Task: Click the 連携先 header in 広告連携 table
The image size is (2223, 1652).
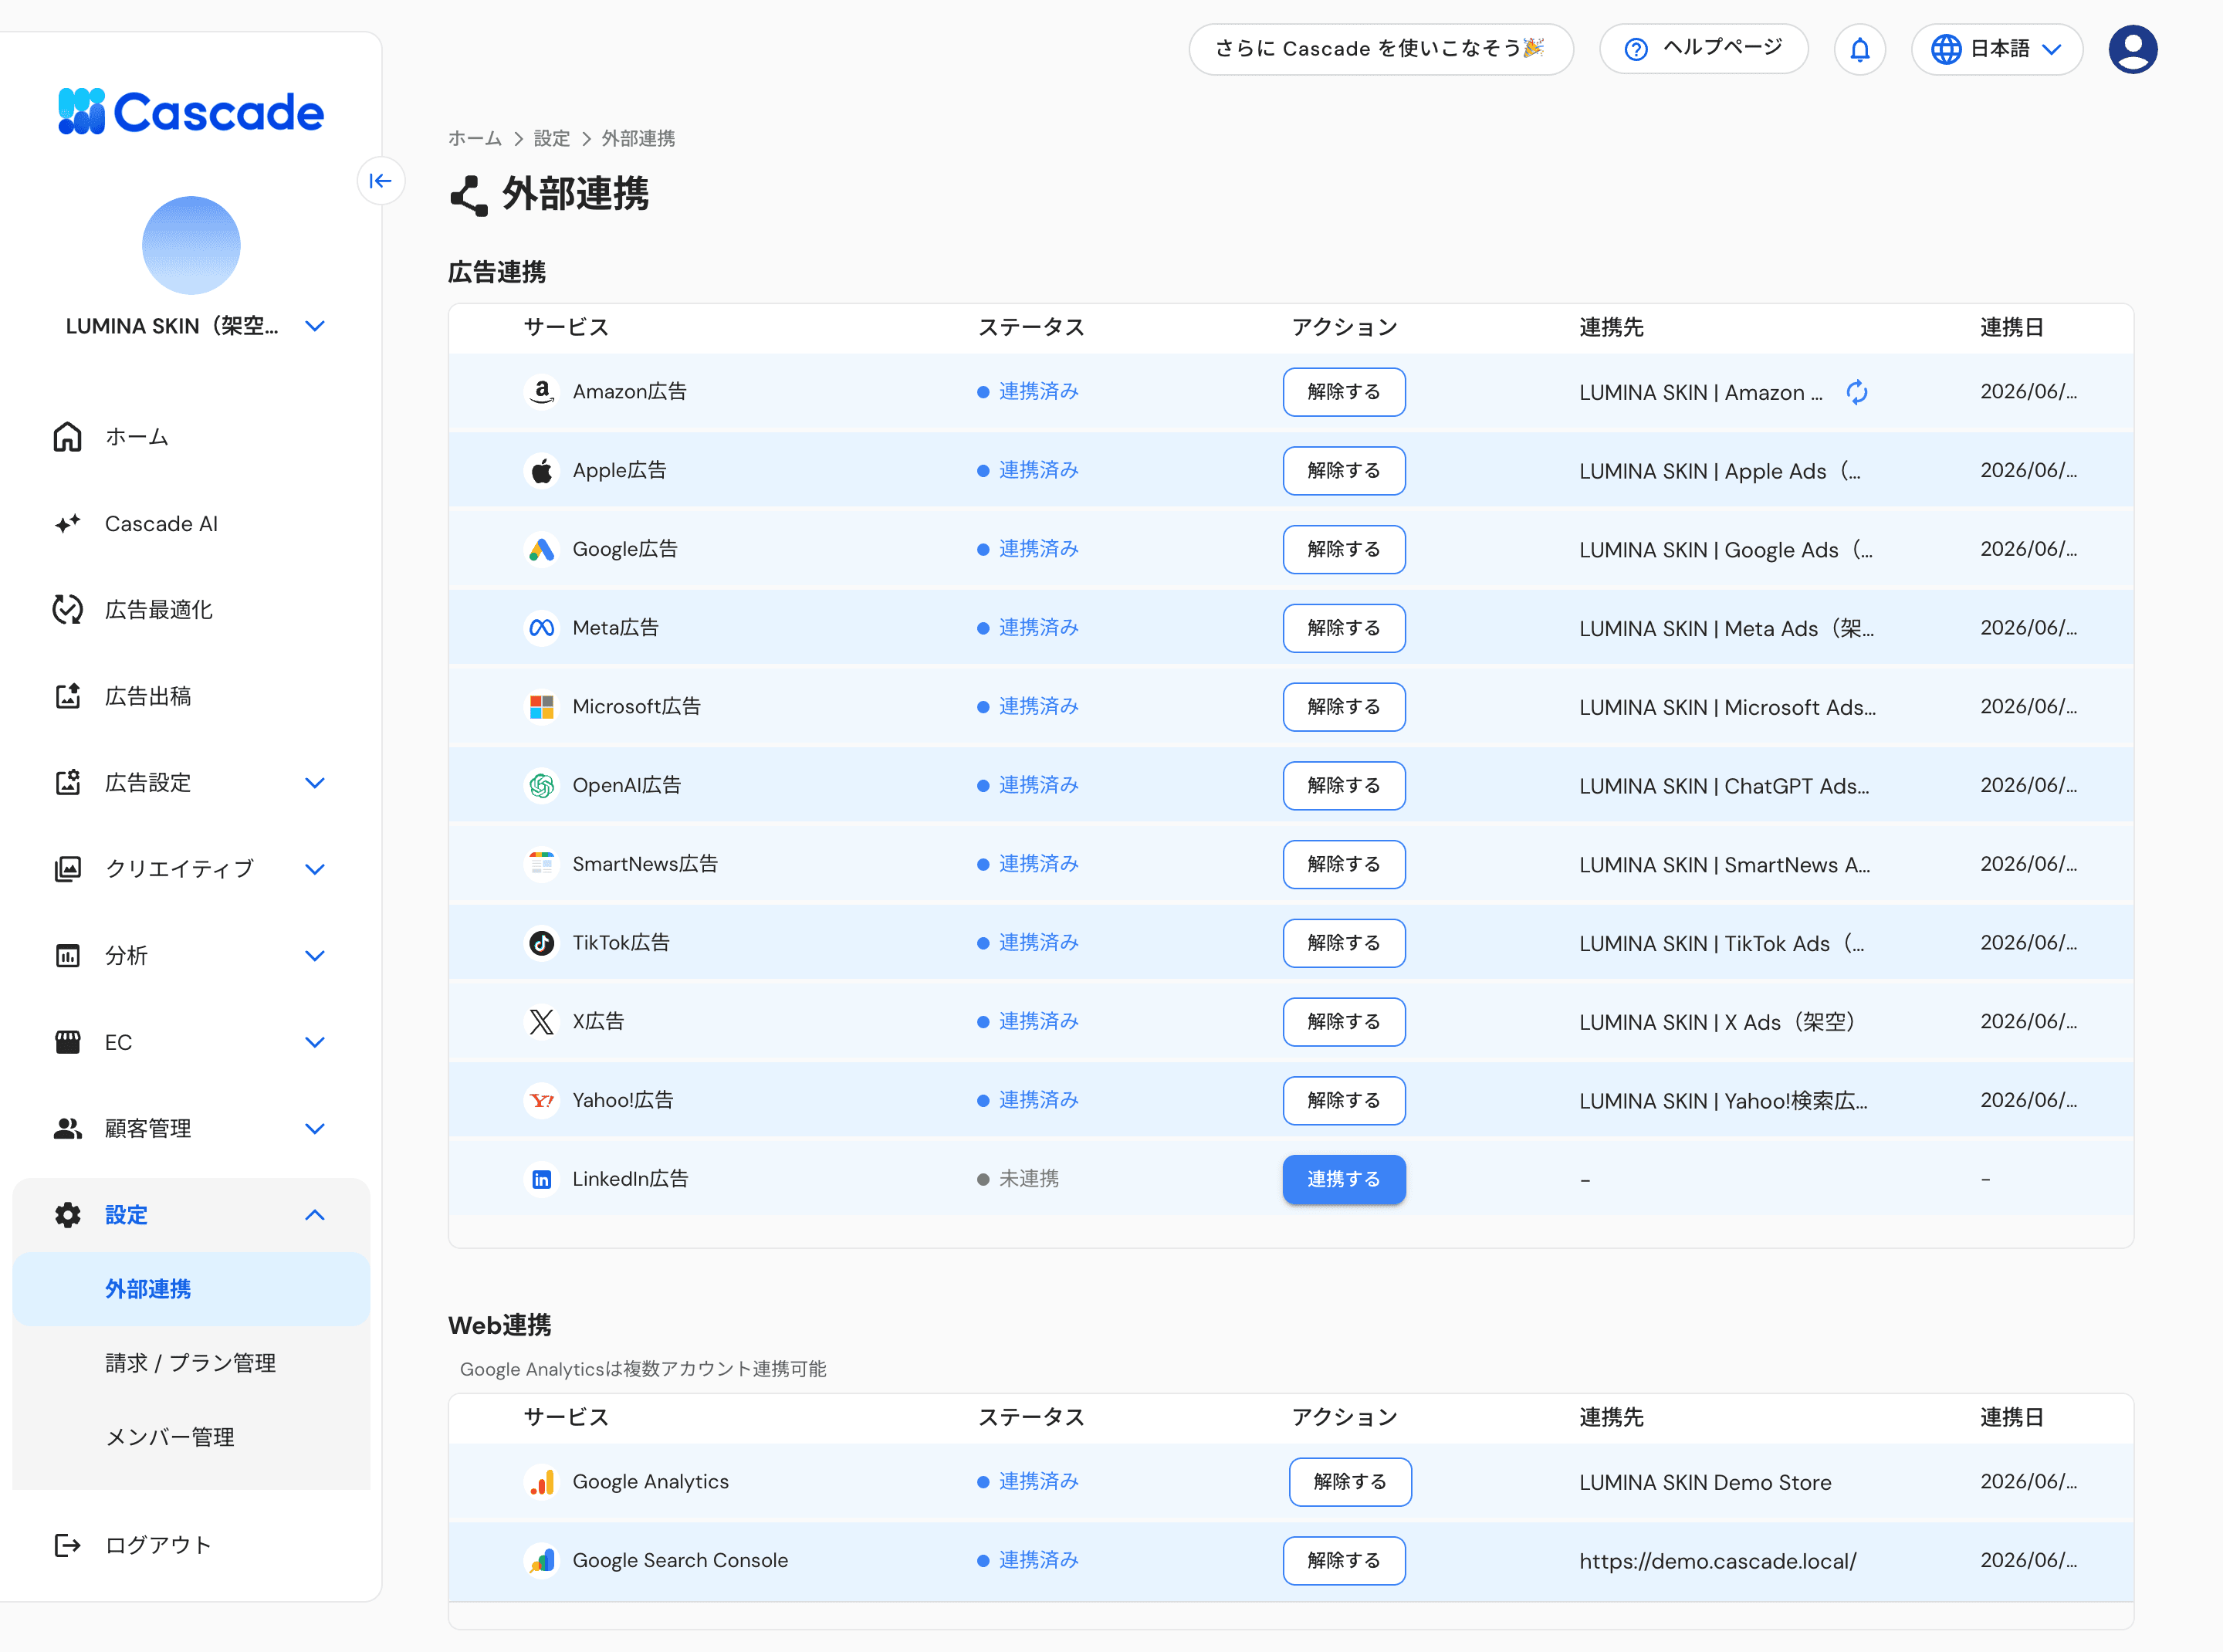Action: pyautogui.click(x=1611, y=327)
